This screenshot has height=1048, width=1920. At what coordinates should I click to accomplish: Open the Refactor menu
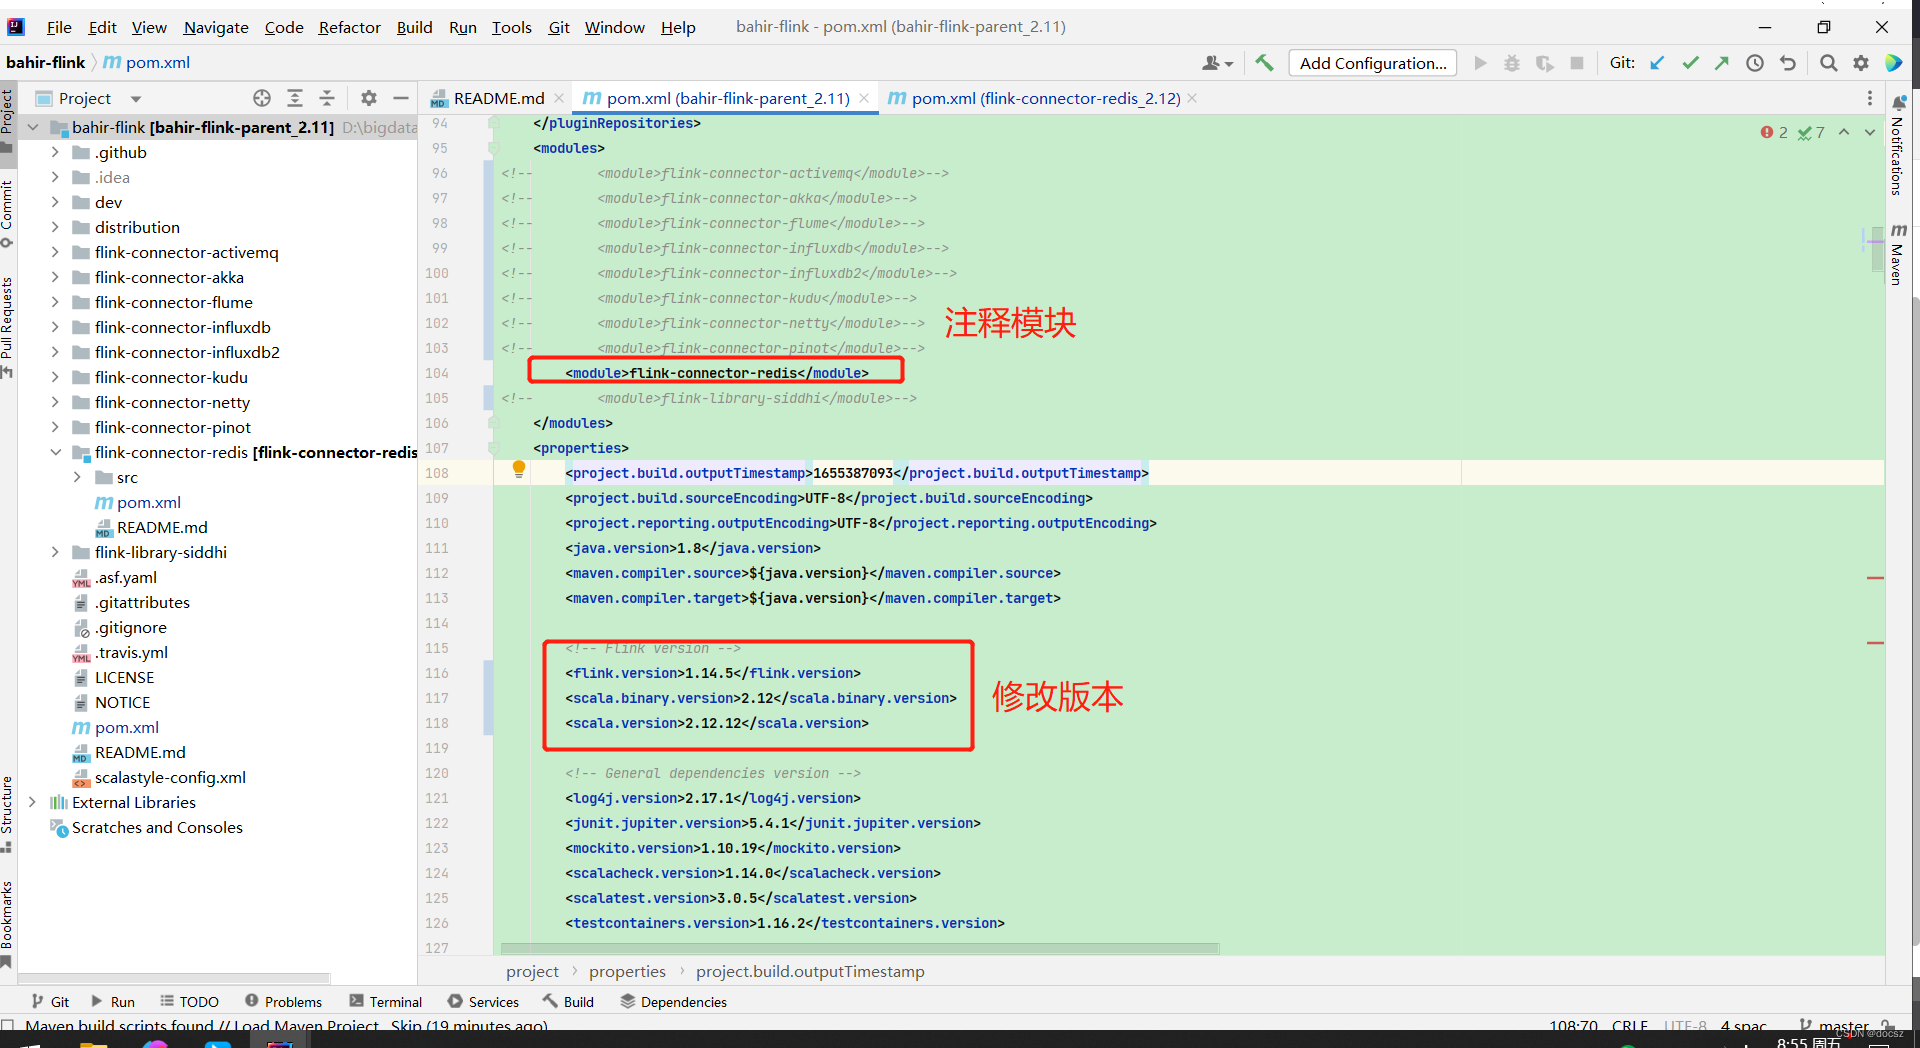tap(349, 27)
